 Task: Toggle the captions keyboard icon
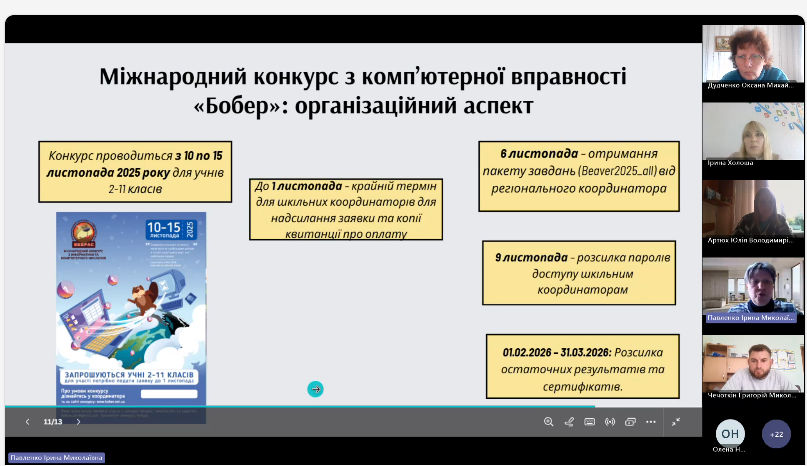tap(590, 422)
